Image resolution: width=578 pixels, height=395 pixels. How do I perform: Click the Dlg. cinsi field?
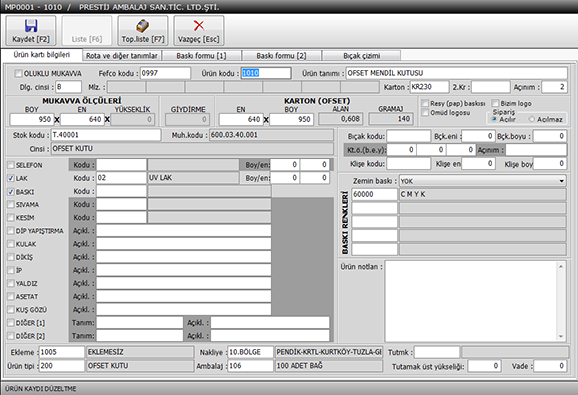tap(69, 87)
